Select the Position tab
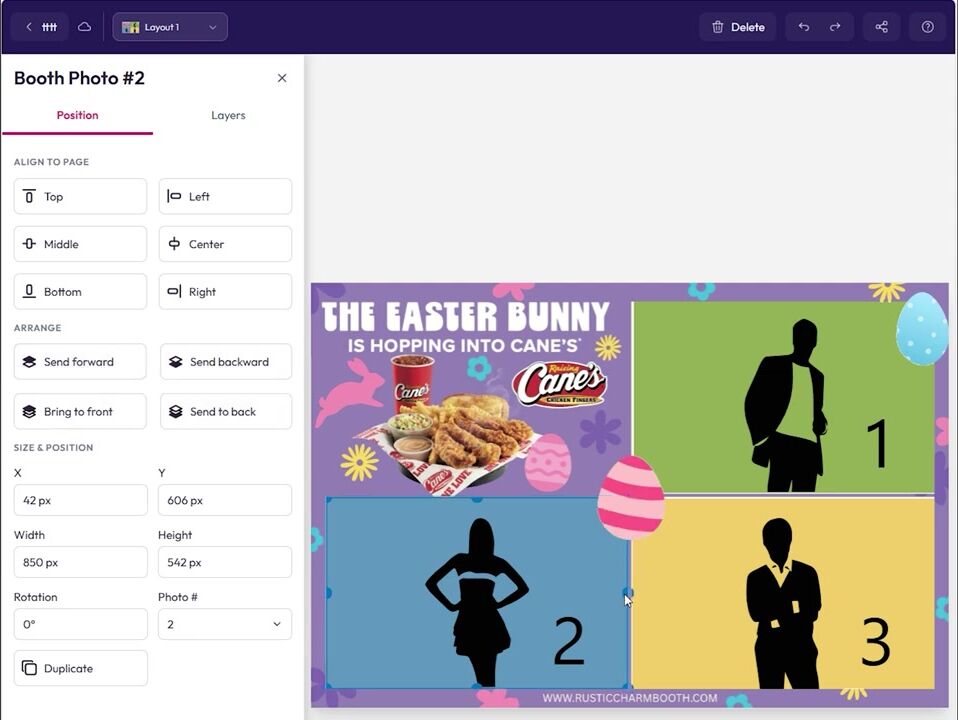The width and height of the screenshot is (958, 720). [78, 115]
